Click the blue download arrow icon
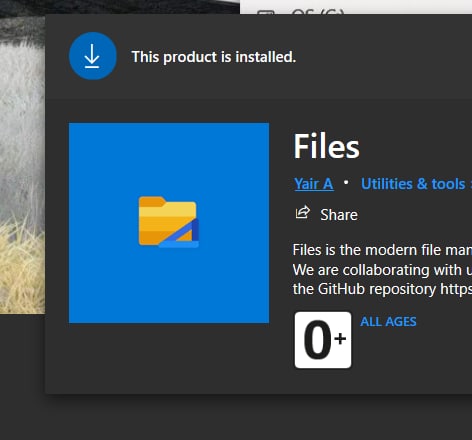Image resolution: width=472 pixels, height=440 pixels. pyautogui.click(x=93, y=56)
